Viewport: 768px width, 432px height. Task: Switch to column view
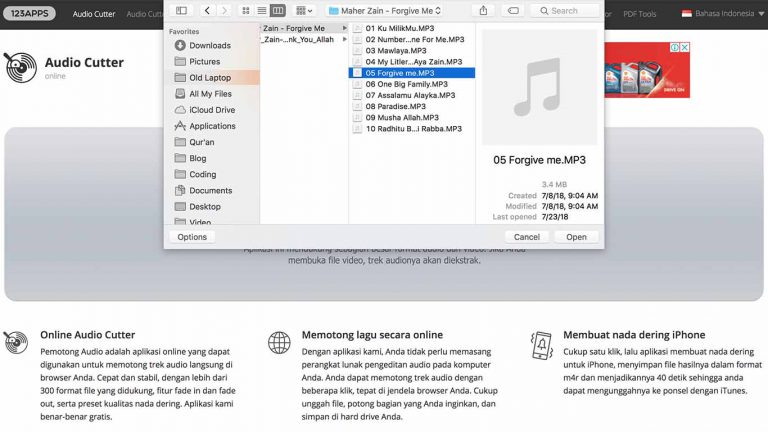tap(278, 10)
